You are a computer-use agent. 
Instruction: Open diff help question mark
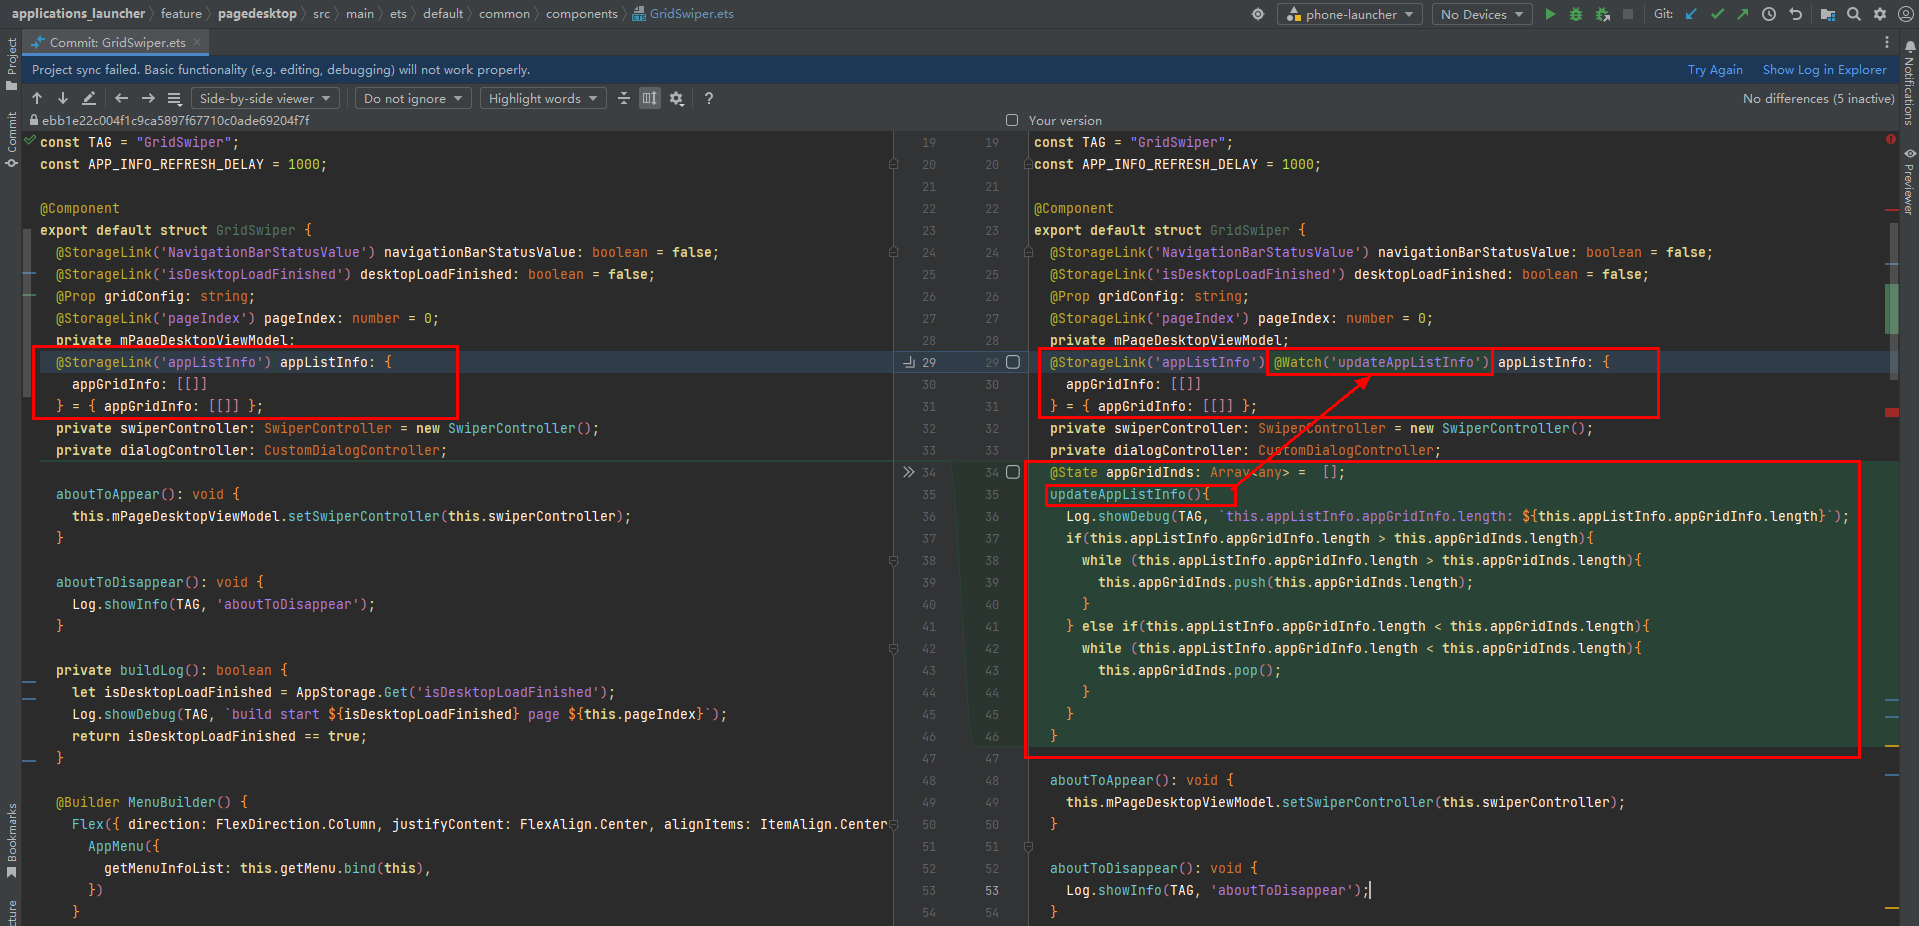[709, 98]
